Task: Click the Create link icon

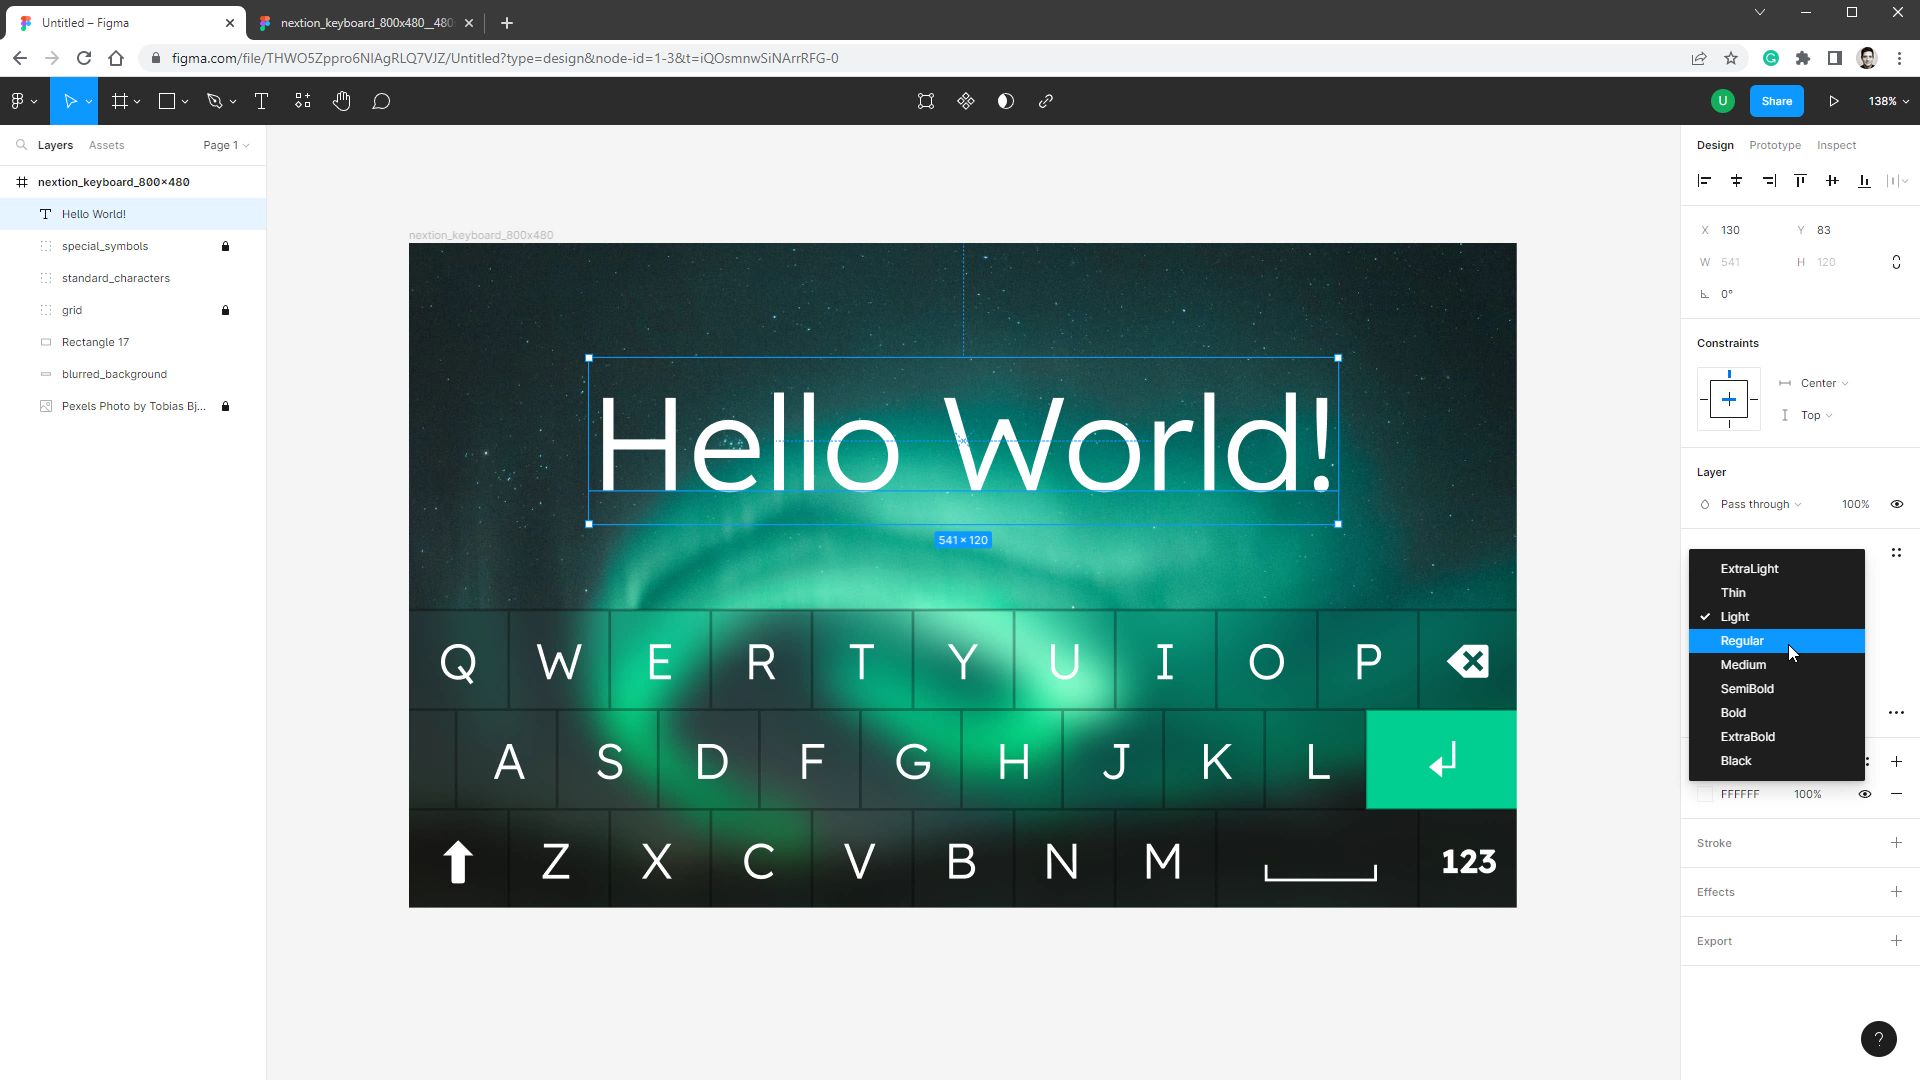Action: [1046, 100]
